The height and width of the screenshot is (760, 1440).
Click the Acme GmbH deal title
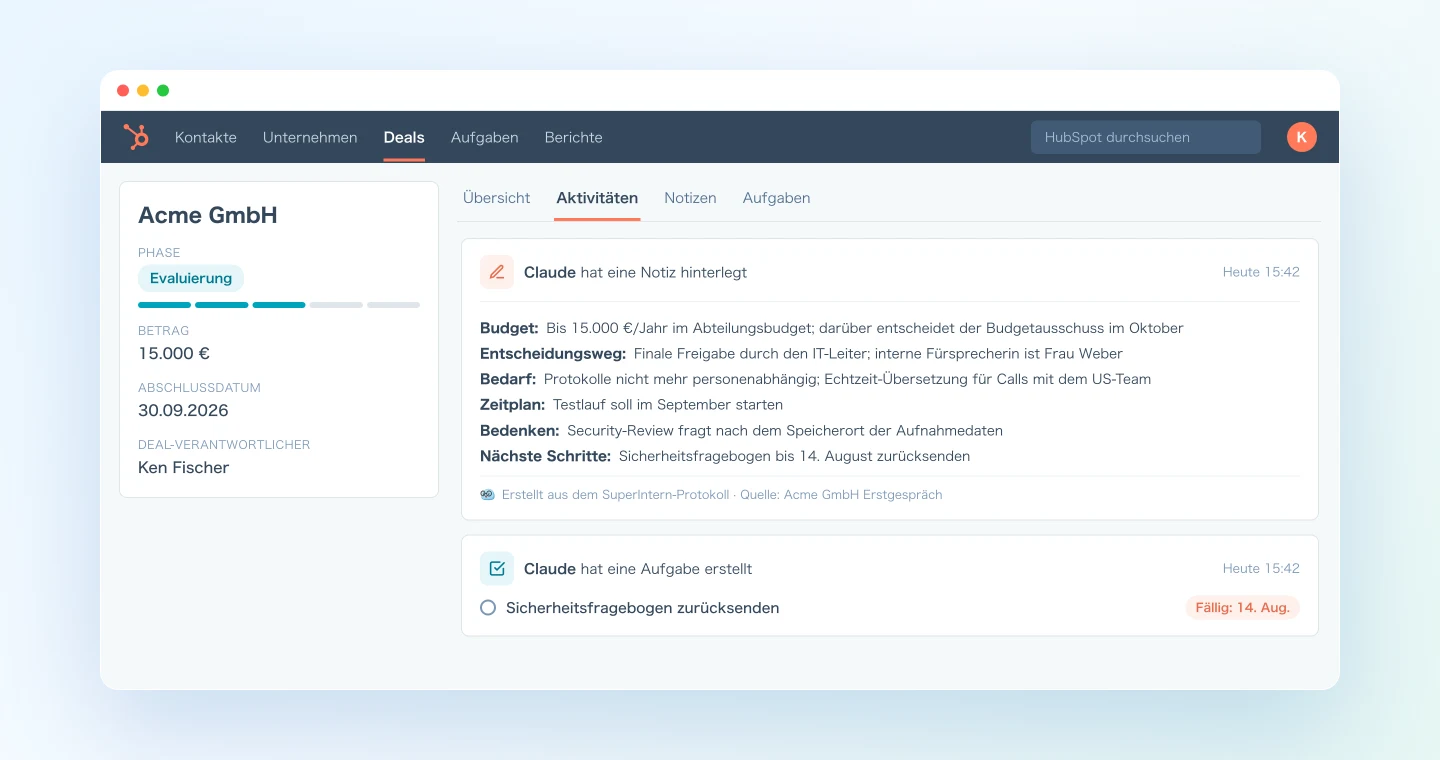point(208,215)
